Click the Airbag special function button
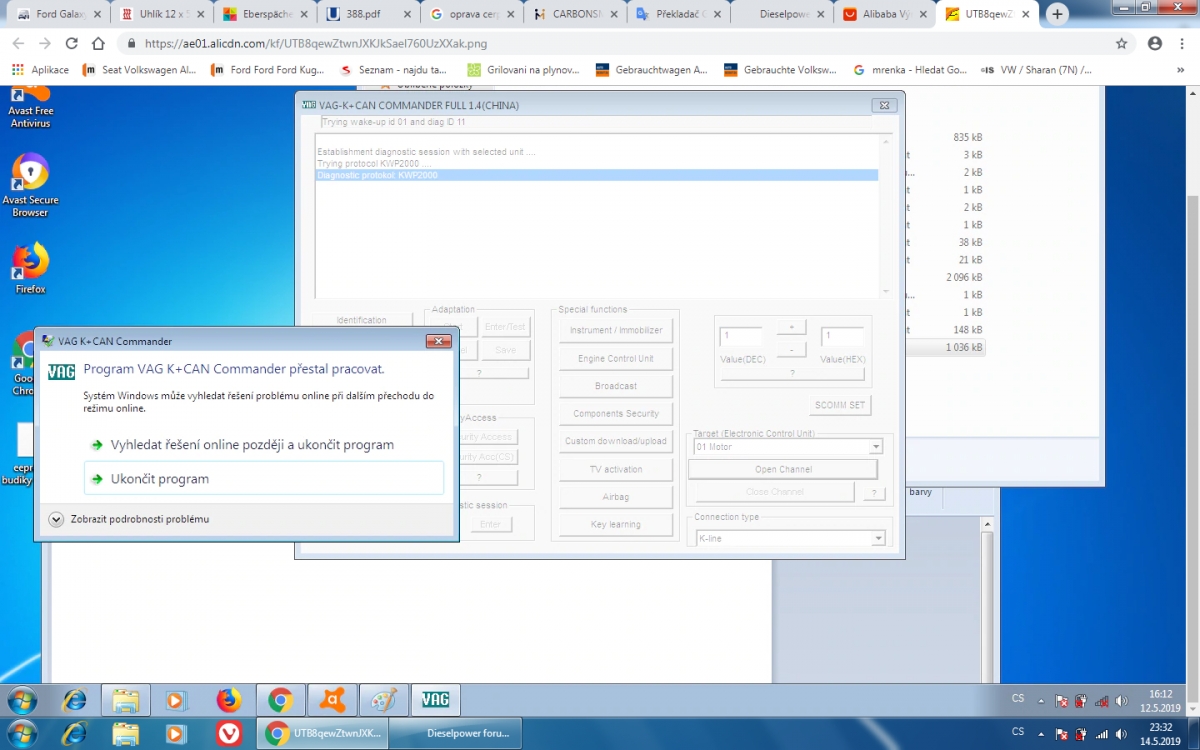The image size is (1200, 750). coord(615,497)
